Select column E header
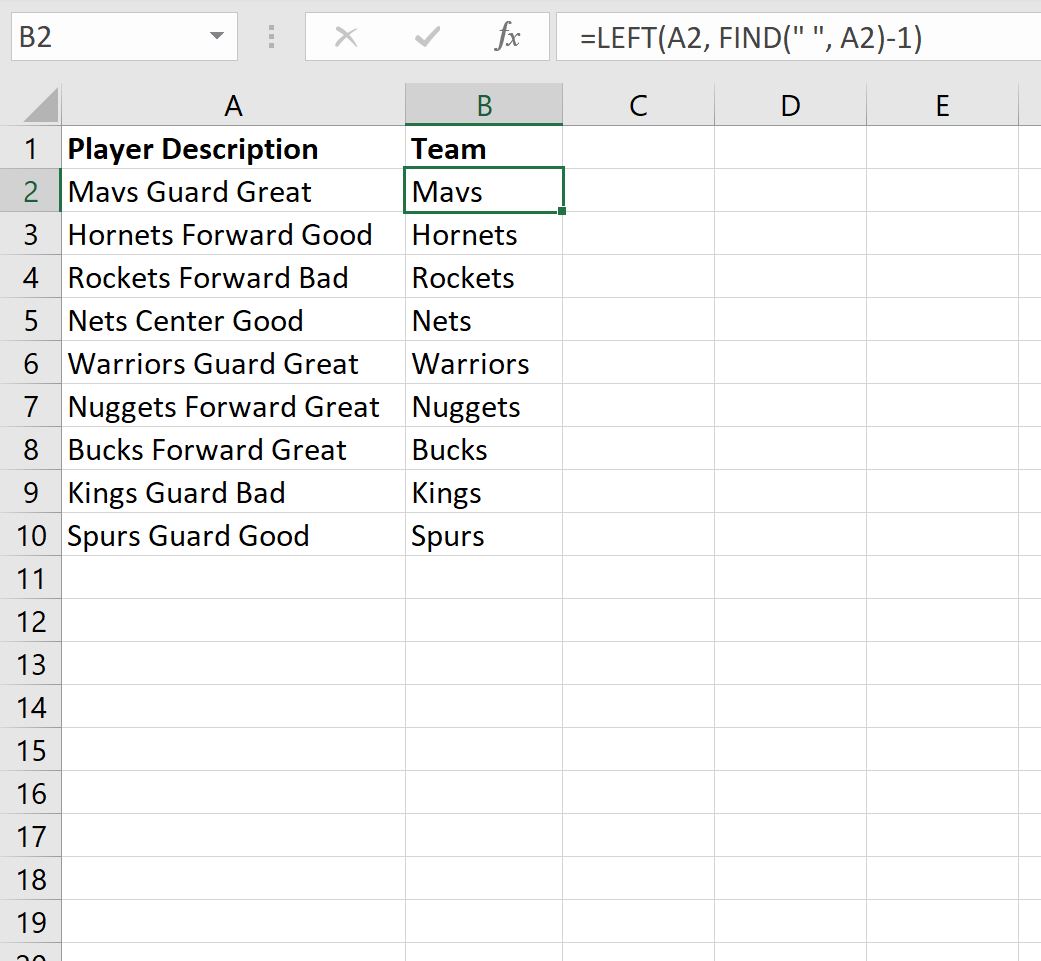The width and height of the screenshot is (1041, 961). [941, 104]
